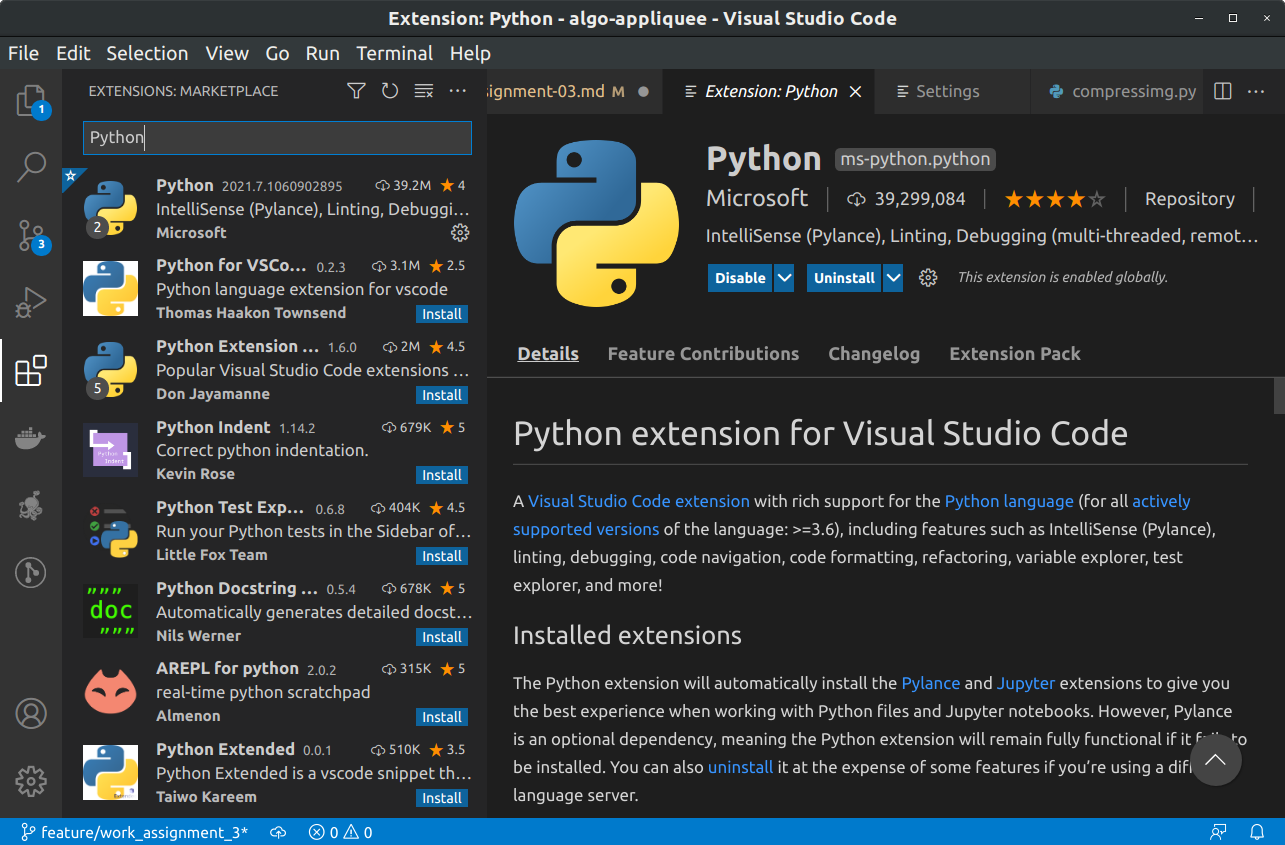The image size is (1285, 845).
Task: Clear extensions search results icon
Action: [x=424, y=91]
